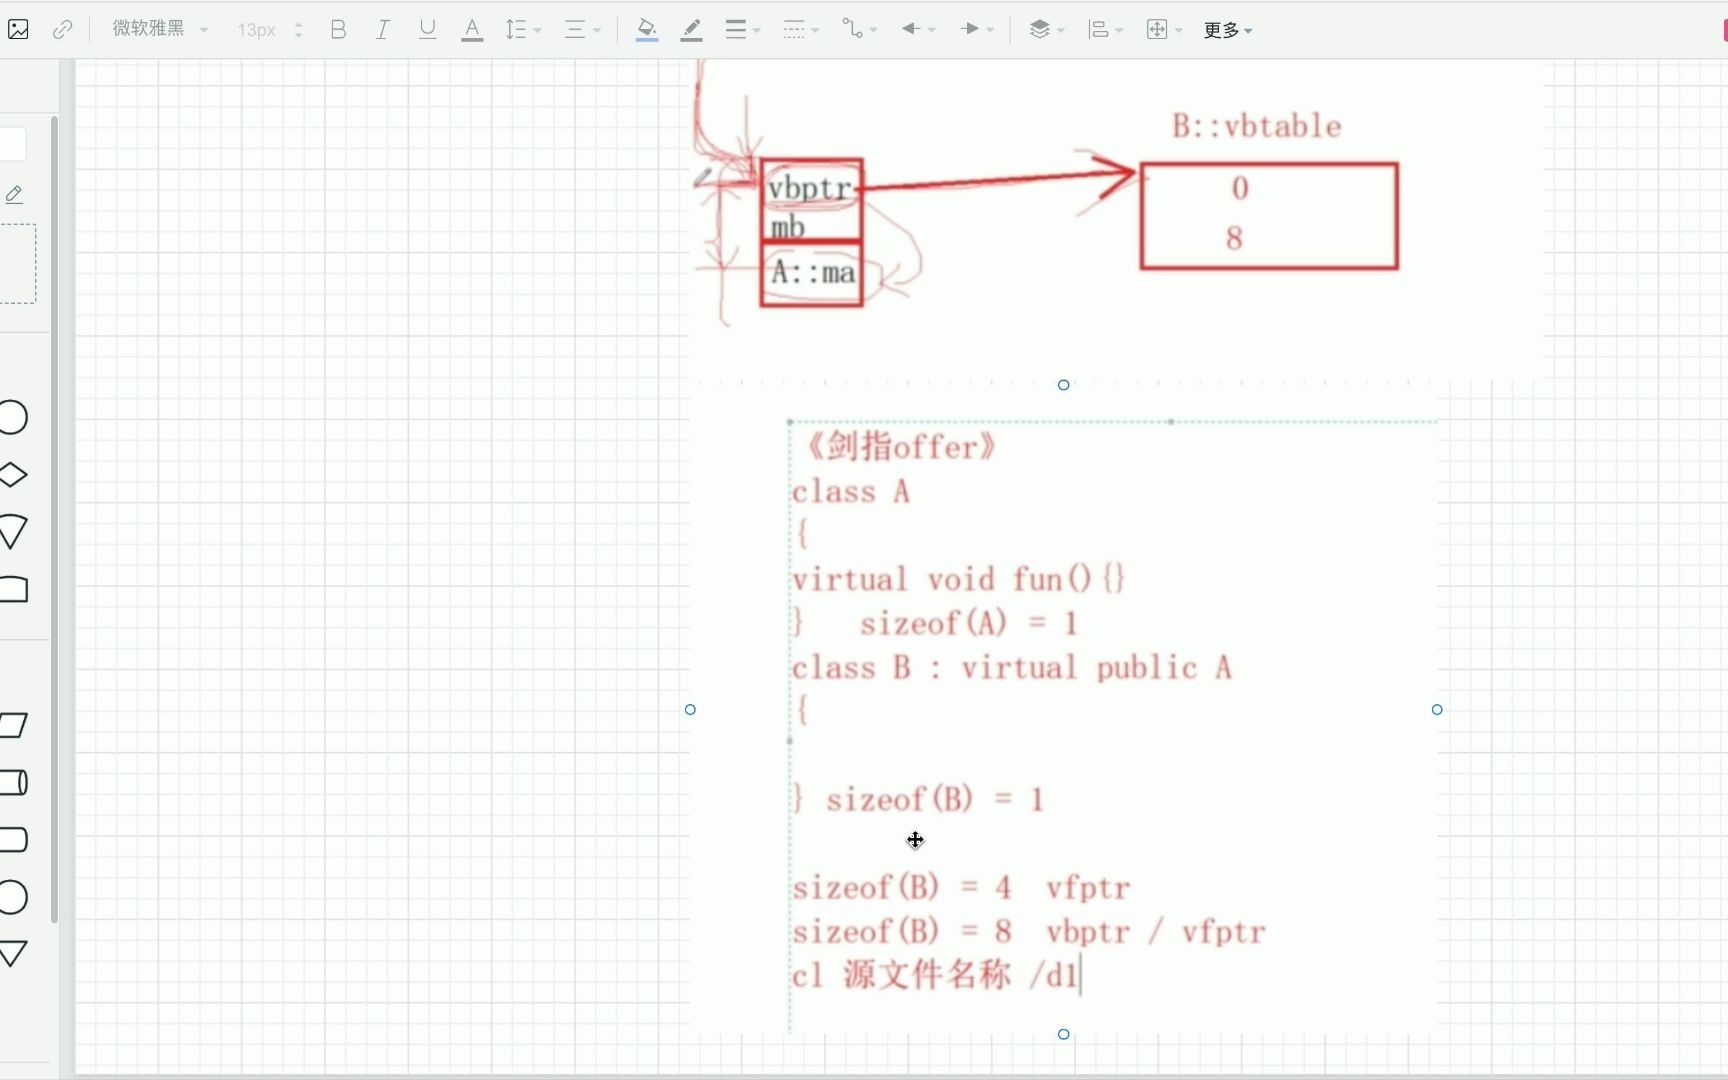The height and width of the screenshot is (1080, 1728).
Task: Click the A::ma cell in the diagram
Action: coord(812,272)
